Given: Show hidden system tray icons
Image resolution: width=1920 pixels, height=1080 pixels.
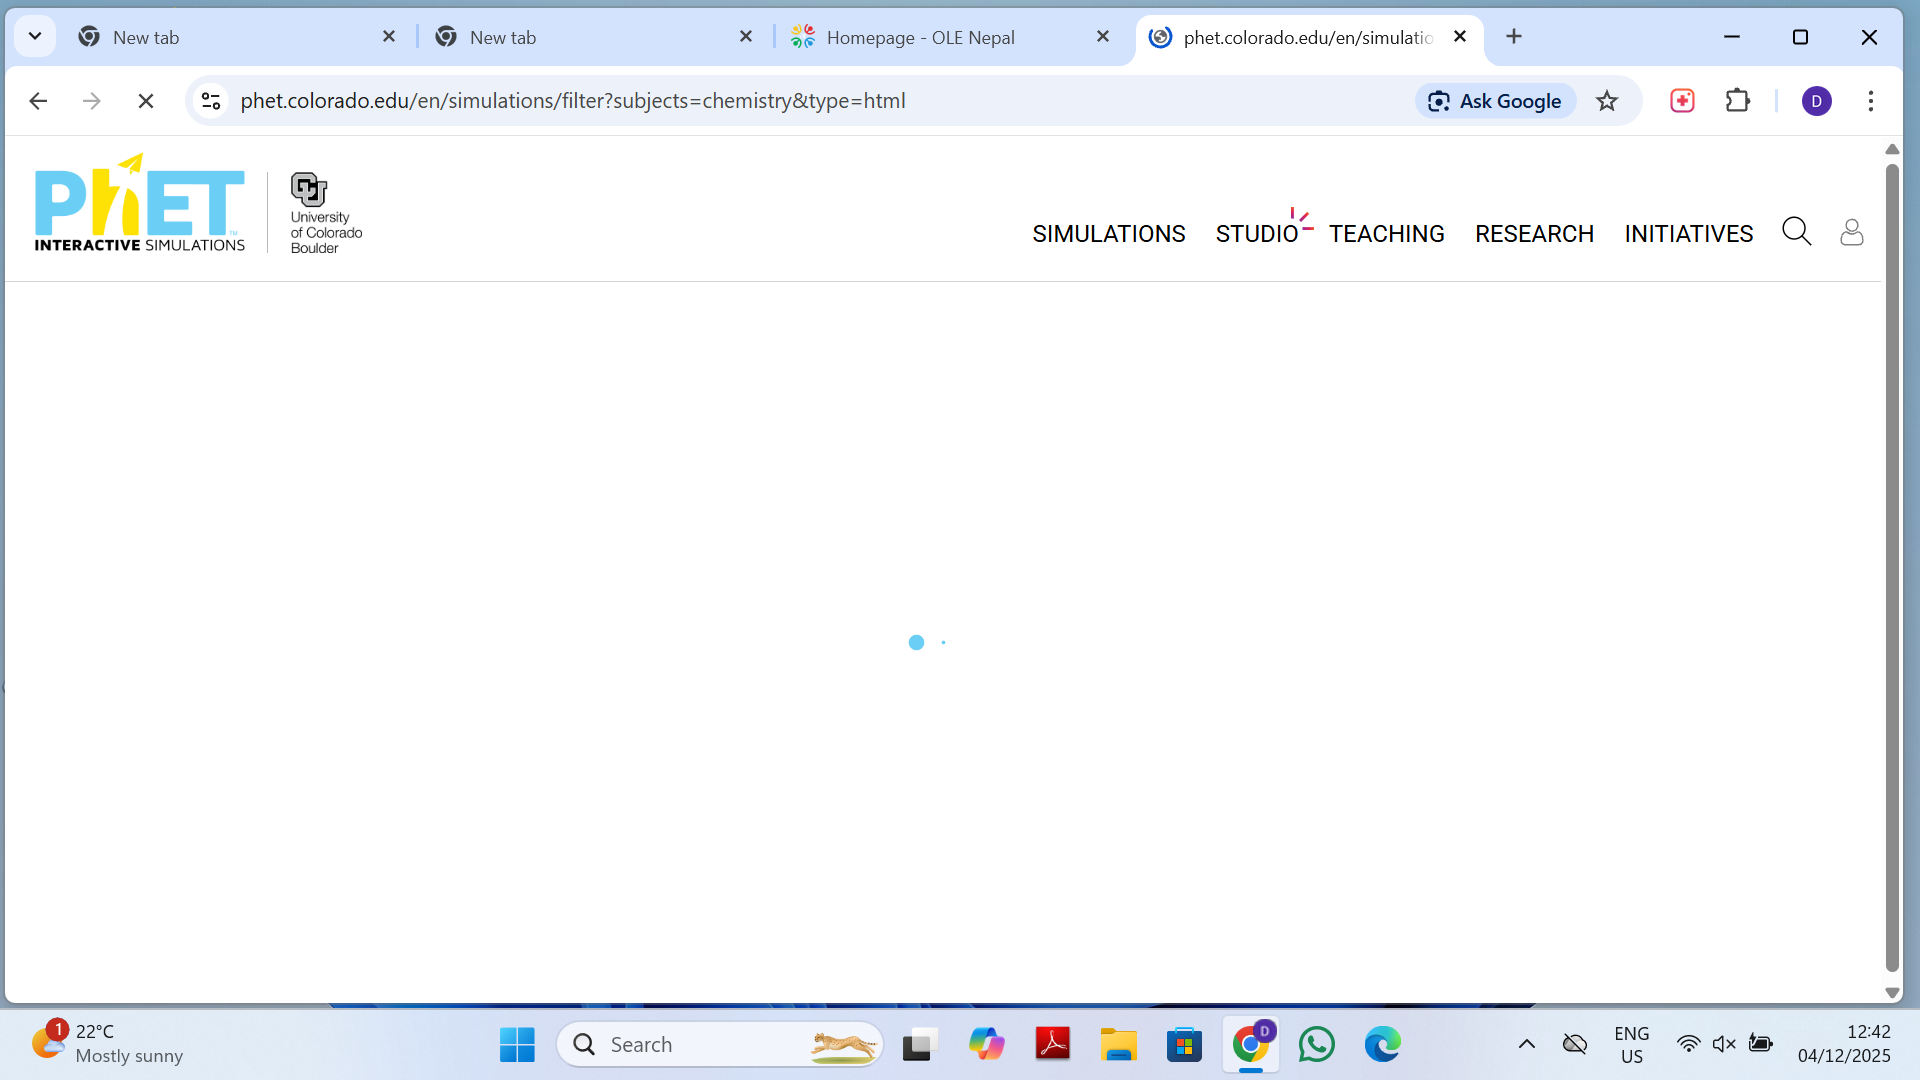Looking at the screenshot, I should [x=1526, y=1044].
